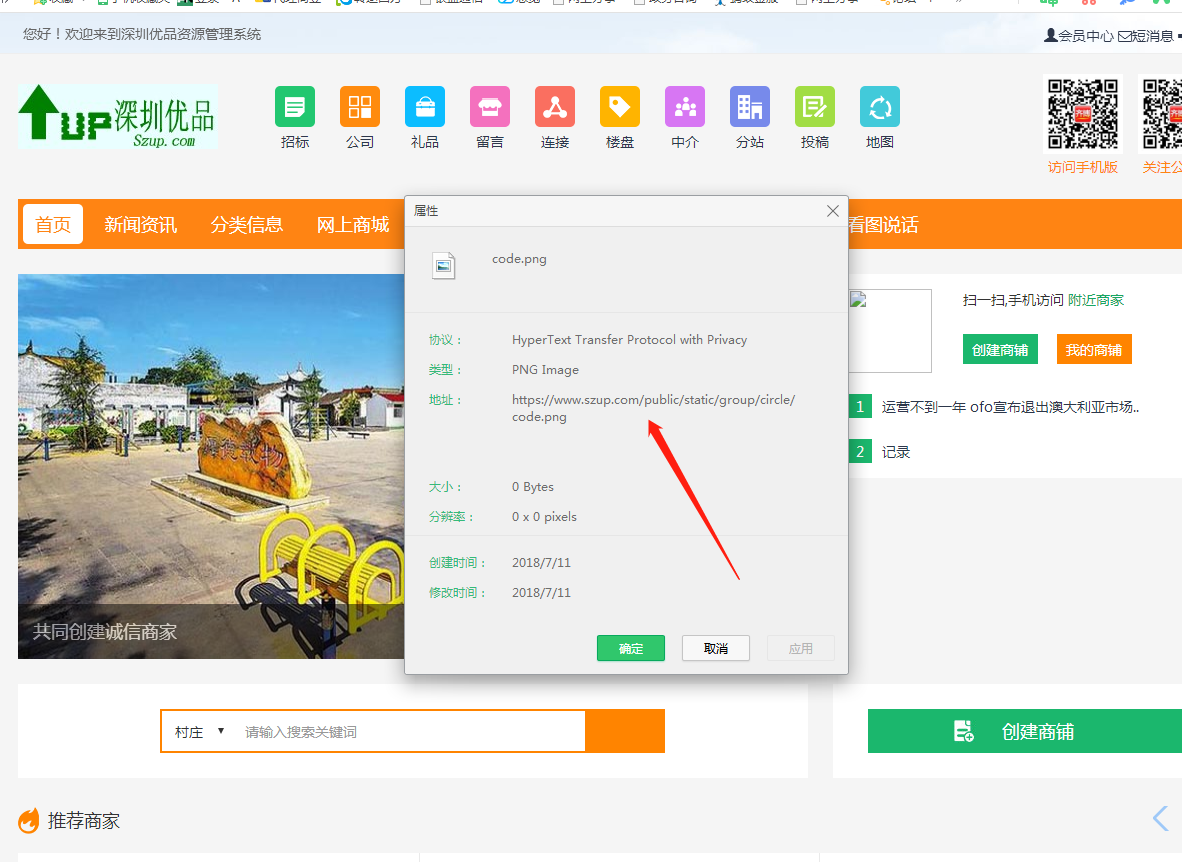
Task: Open the 楼盘 yellow tag icon
Action: click(x=620, y=107)
